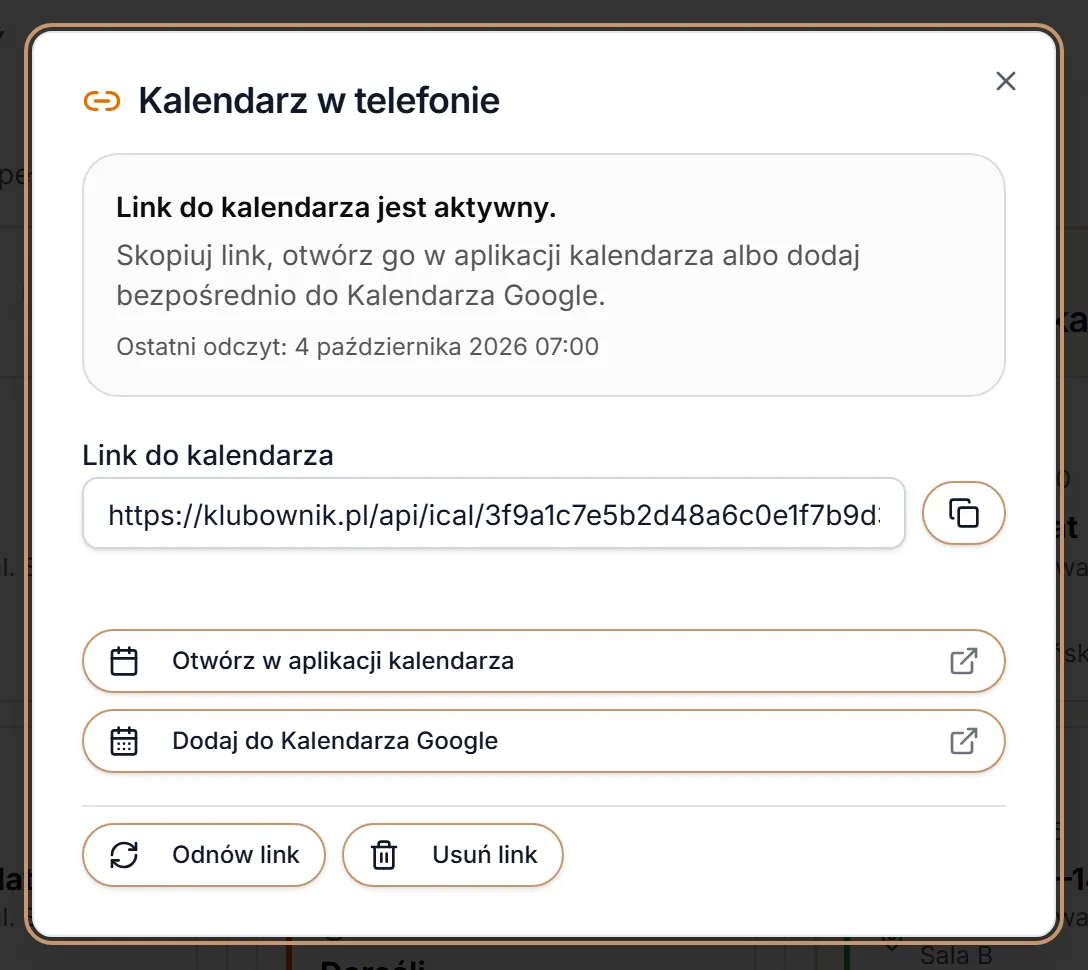Image resolution: width=1088 pixels, height=970 pixels.
Task: Delete the link with Usuń link
Action: 452,855
